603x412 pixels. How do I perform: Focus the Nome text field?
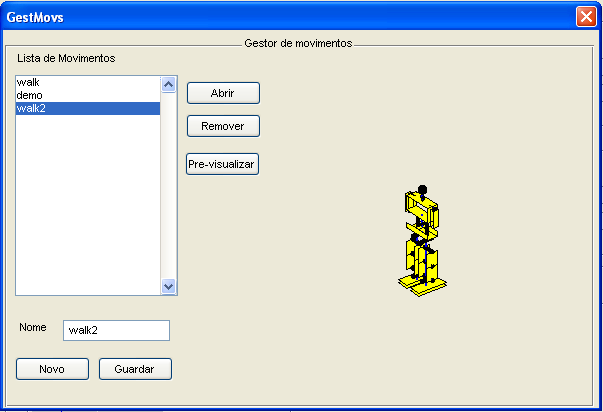click(x=116, y=331)
